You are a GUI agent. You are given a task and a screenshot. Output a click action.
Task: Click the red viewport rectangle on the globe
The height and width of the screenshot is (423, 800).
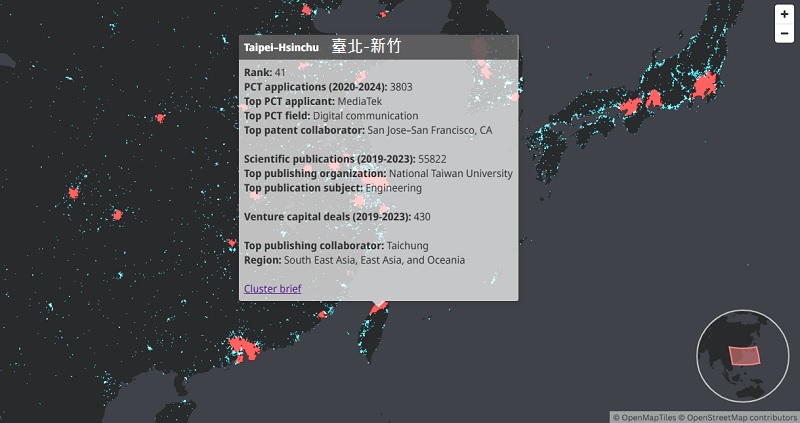743,354
